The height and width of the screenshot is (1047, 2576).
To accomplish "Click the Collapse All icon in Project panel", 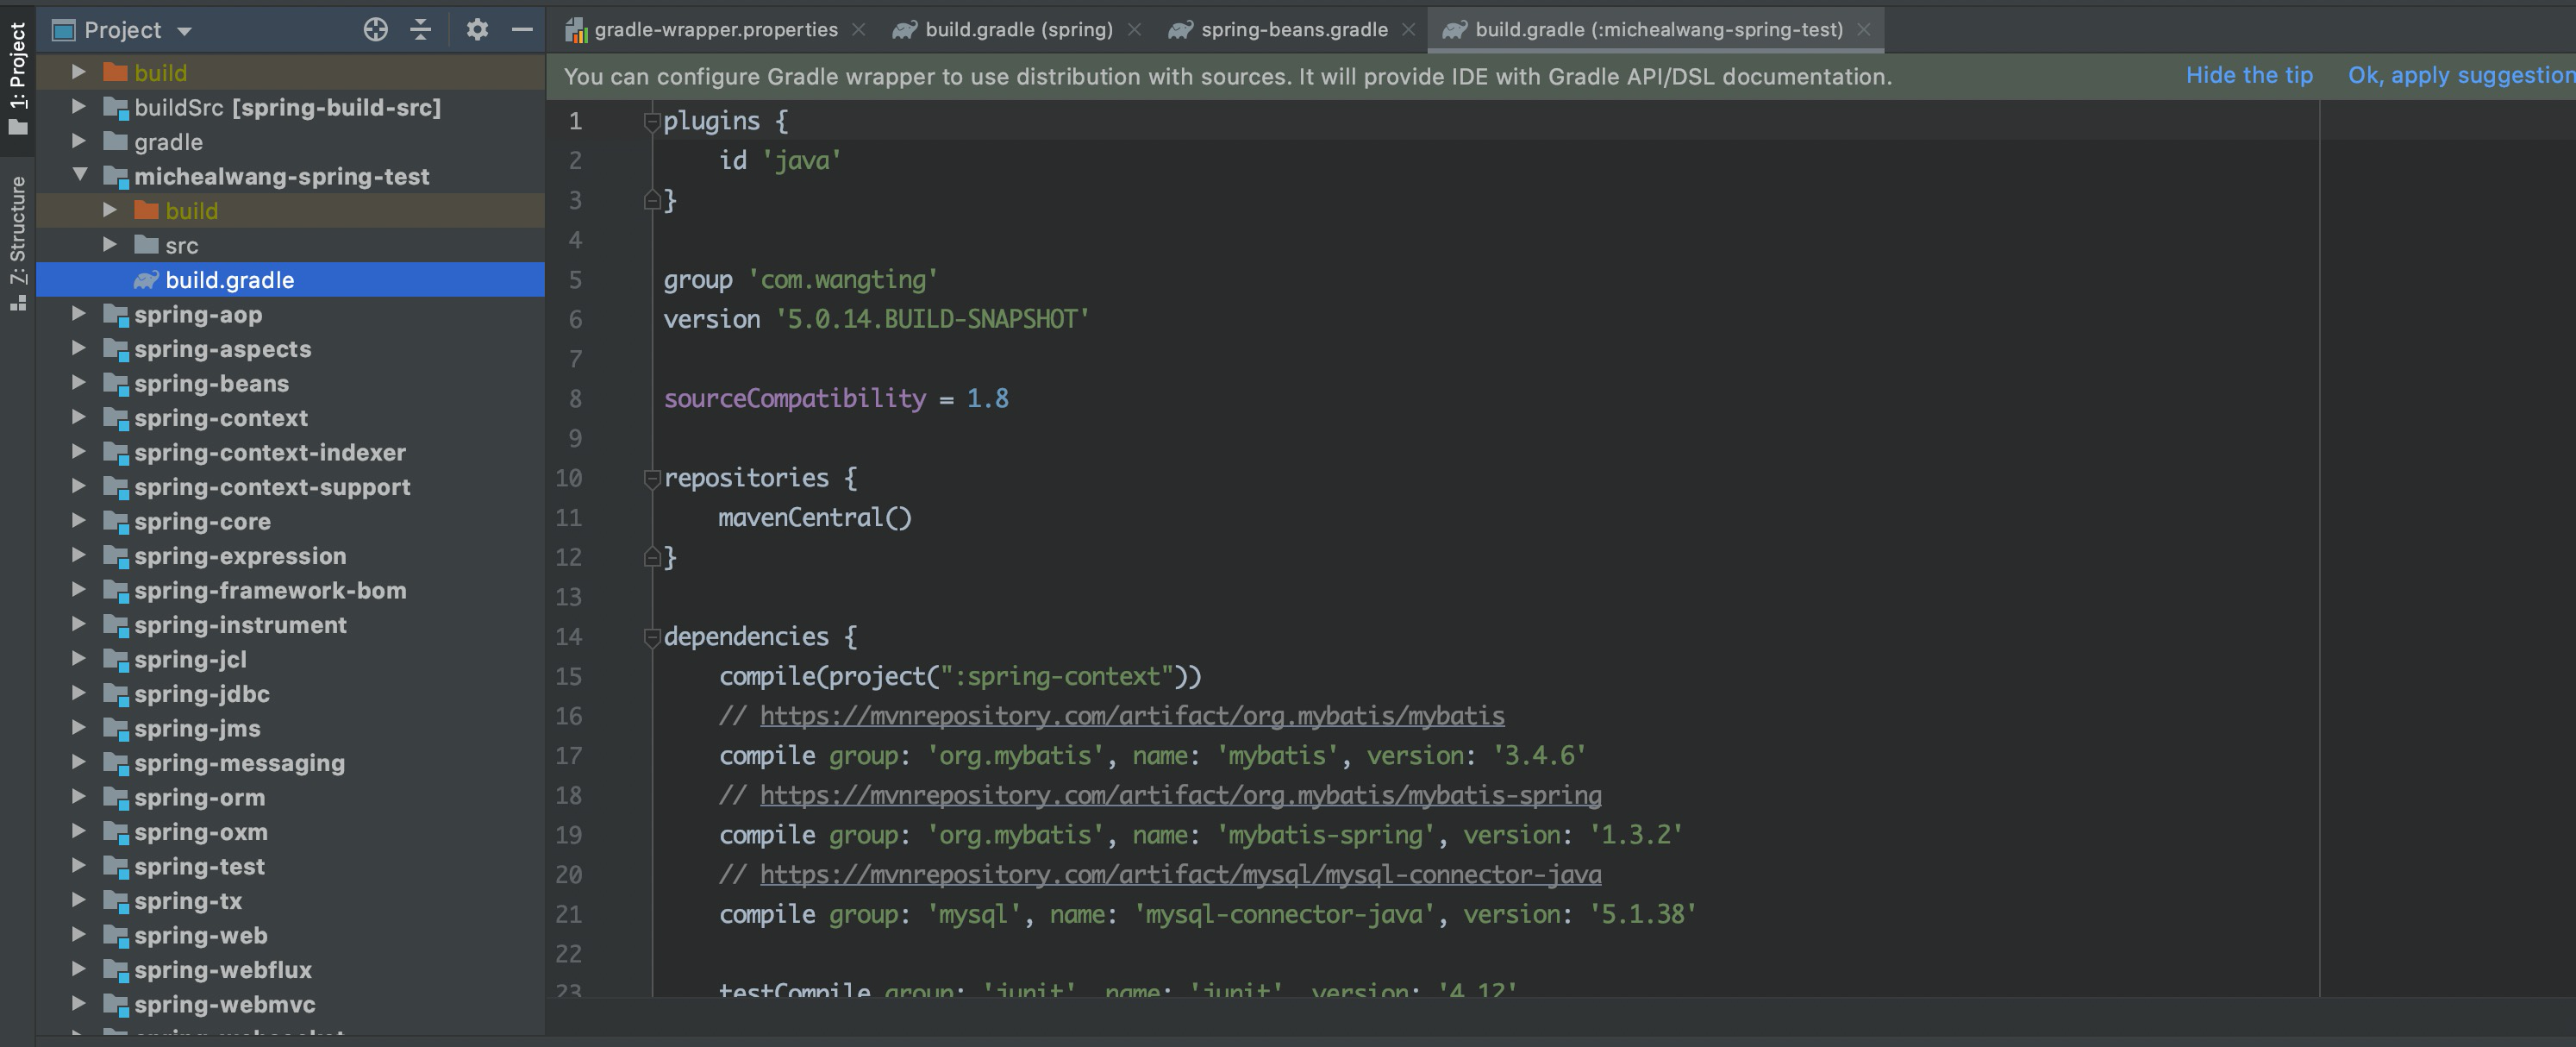I will [x=421, y=30].
